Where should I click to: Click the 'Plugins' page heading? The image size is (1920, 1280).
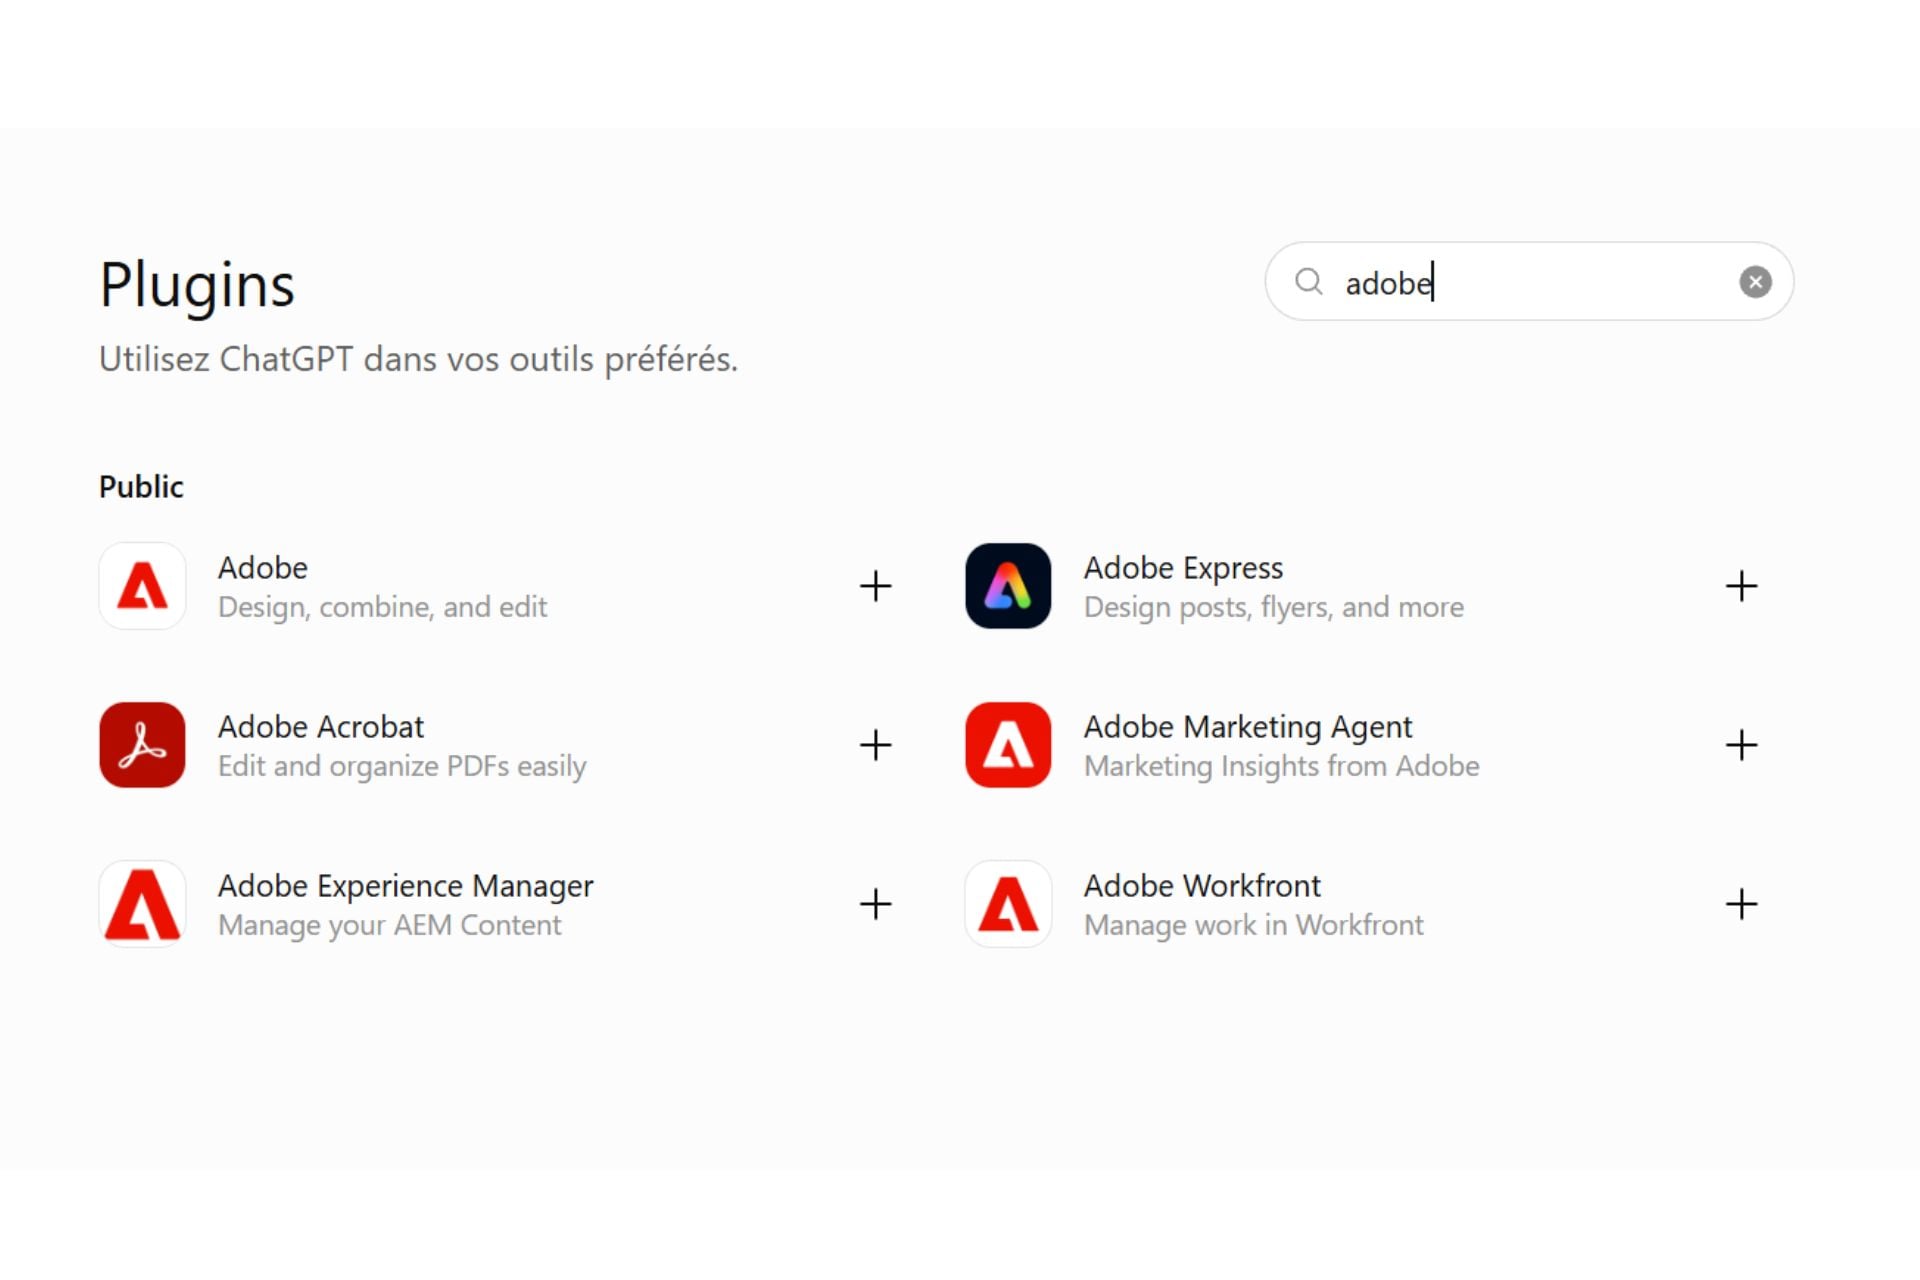(197, 285)
